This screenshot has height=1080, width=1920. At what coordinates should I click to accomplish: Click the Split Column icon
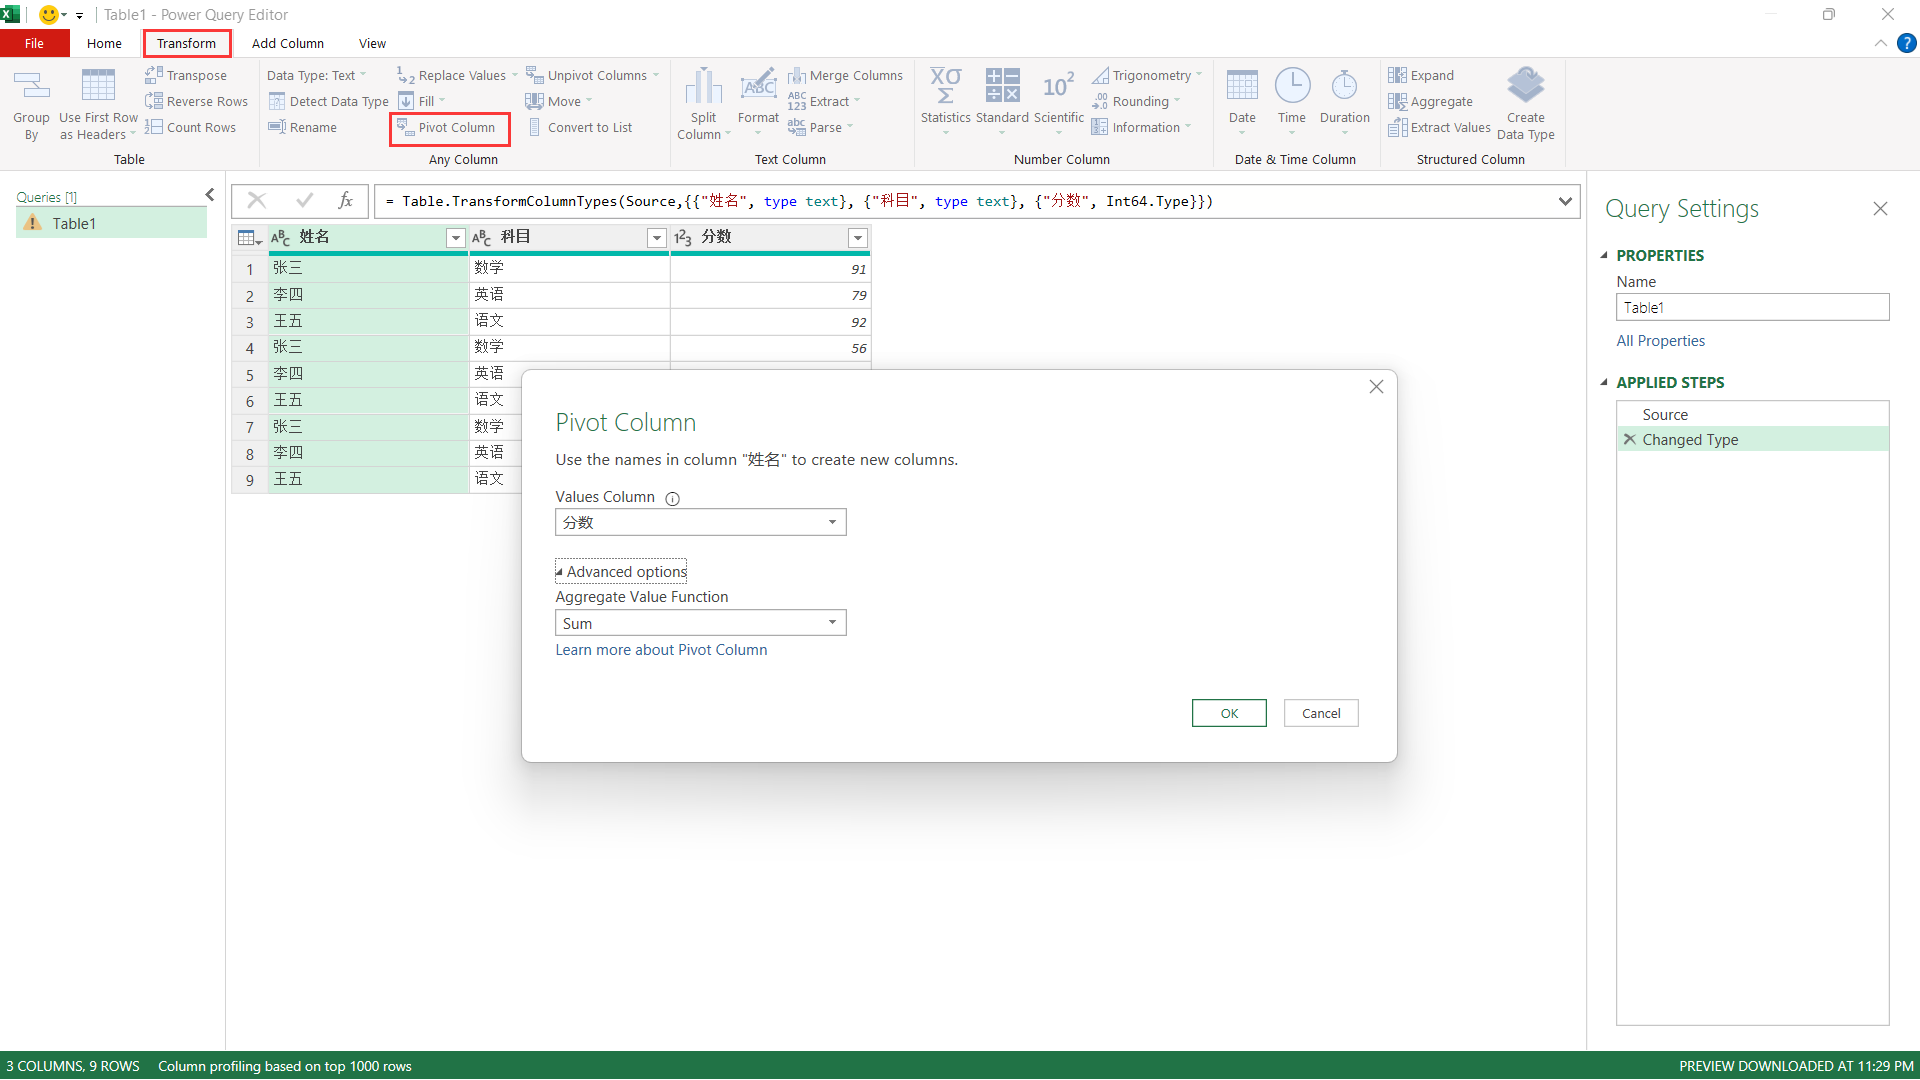(x=703, y=87)
